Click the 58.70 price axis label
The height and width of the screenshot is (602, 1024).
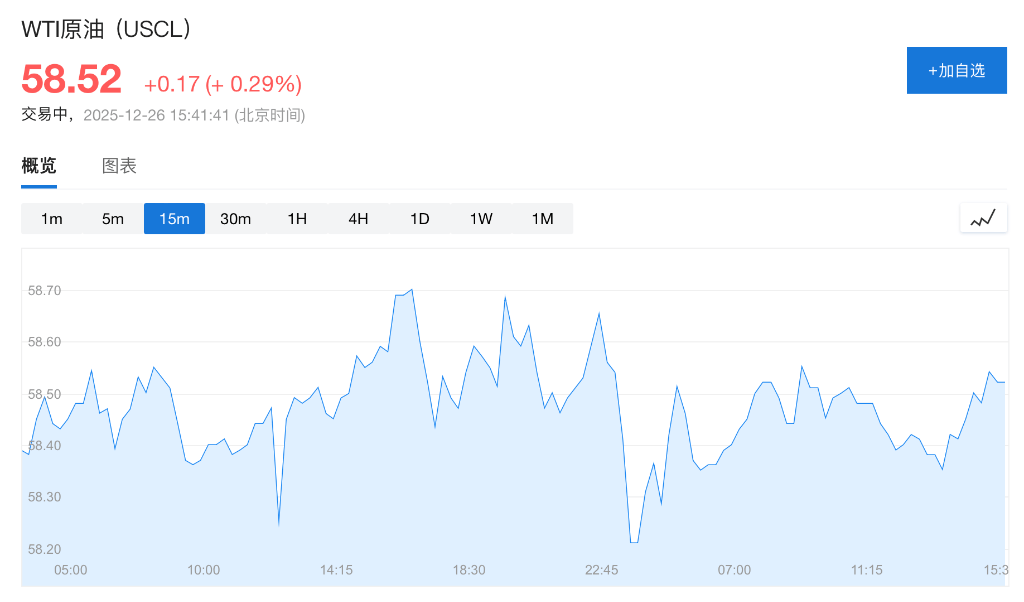coord(45,291)
